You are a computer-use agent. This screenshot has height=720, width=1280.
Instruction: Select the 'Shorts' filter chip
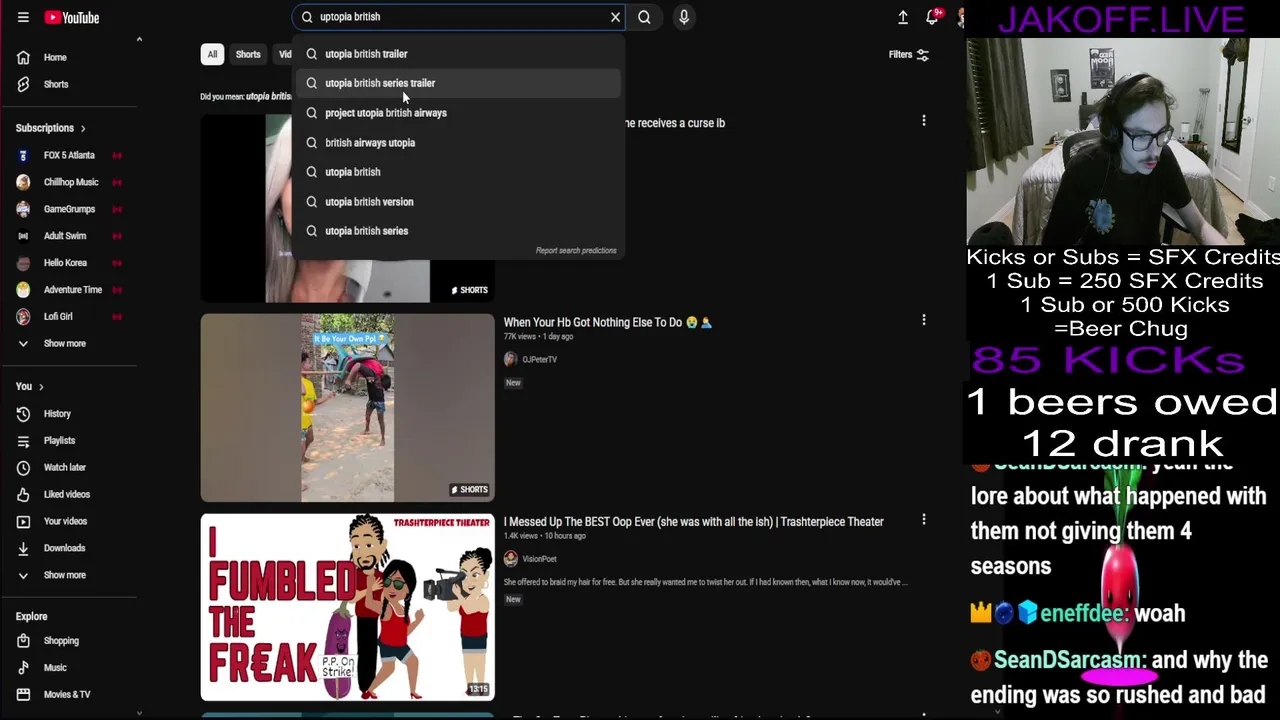[248, 55]
